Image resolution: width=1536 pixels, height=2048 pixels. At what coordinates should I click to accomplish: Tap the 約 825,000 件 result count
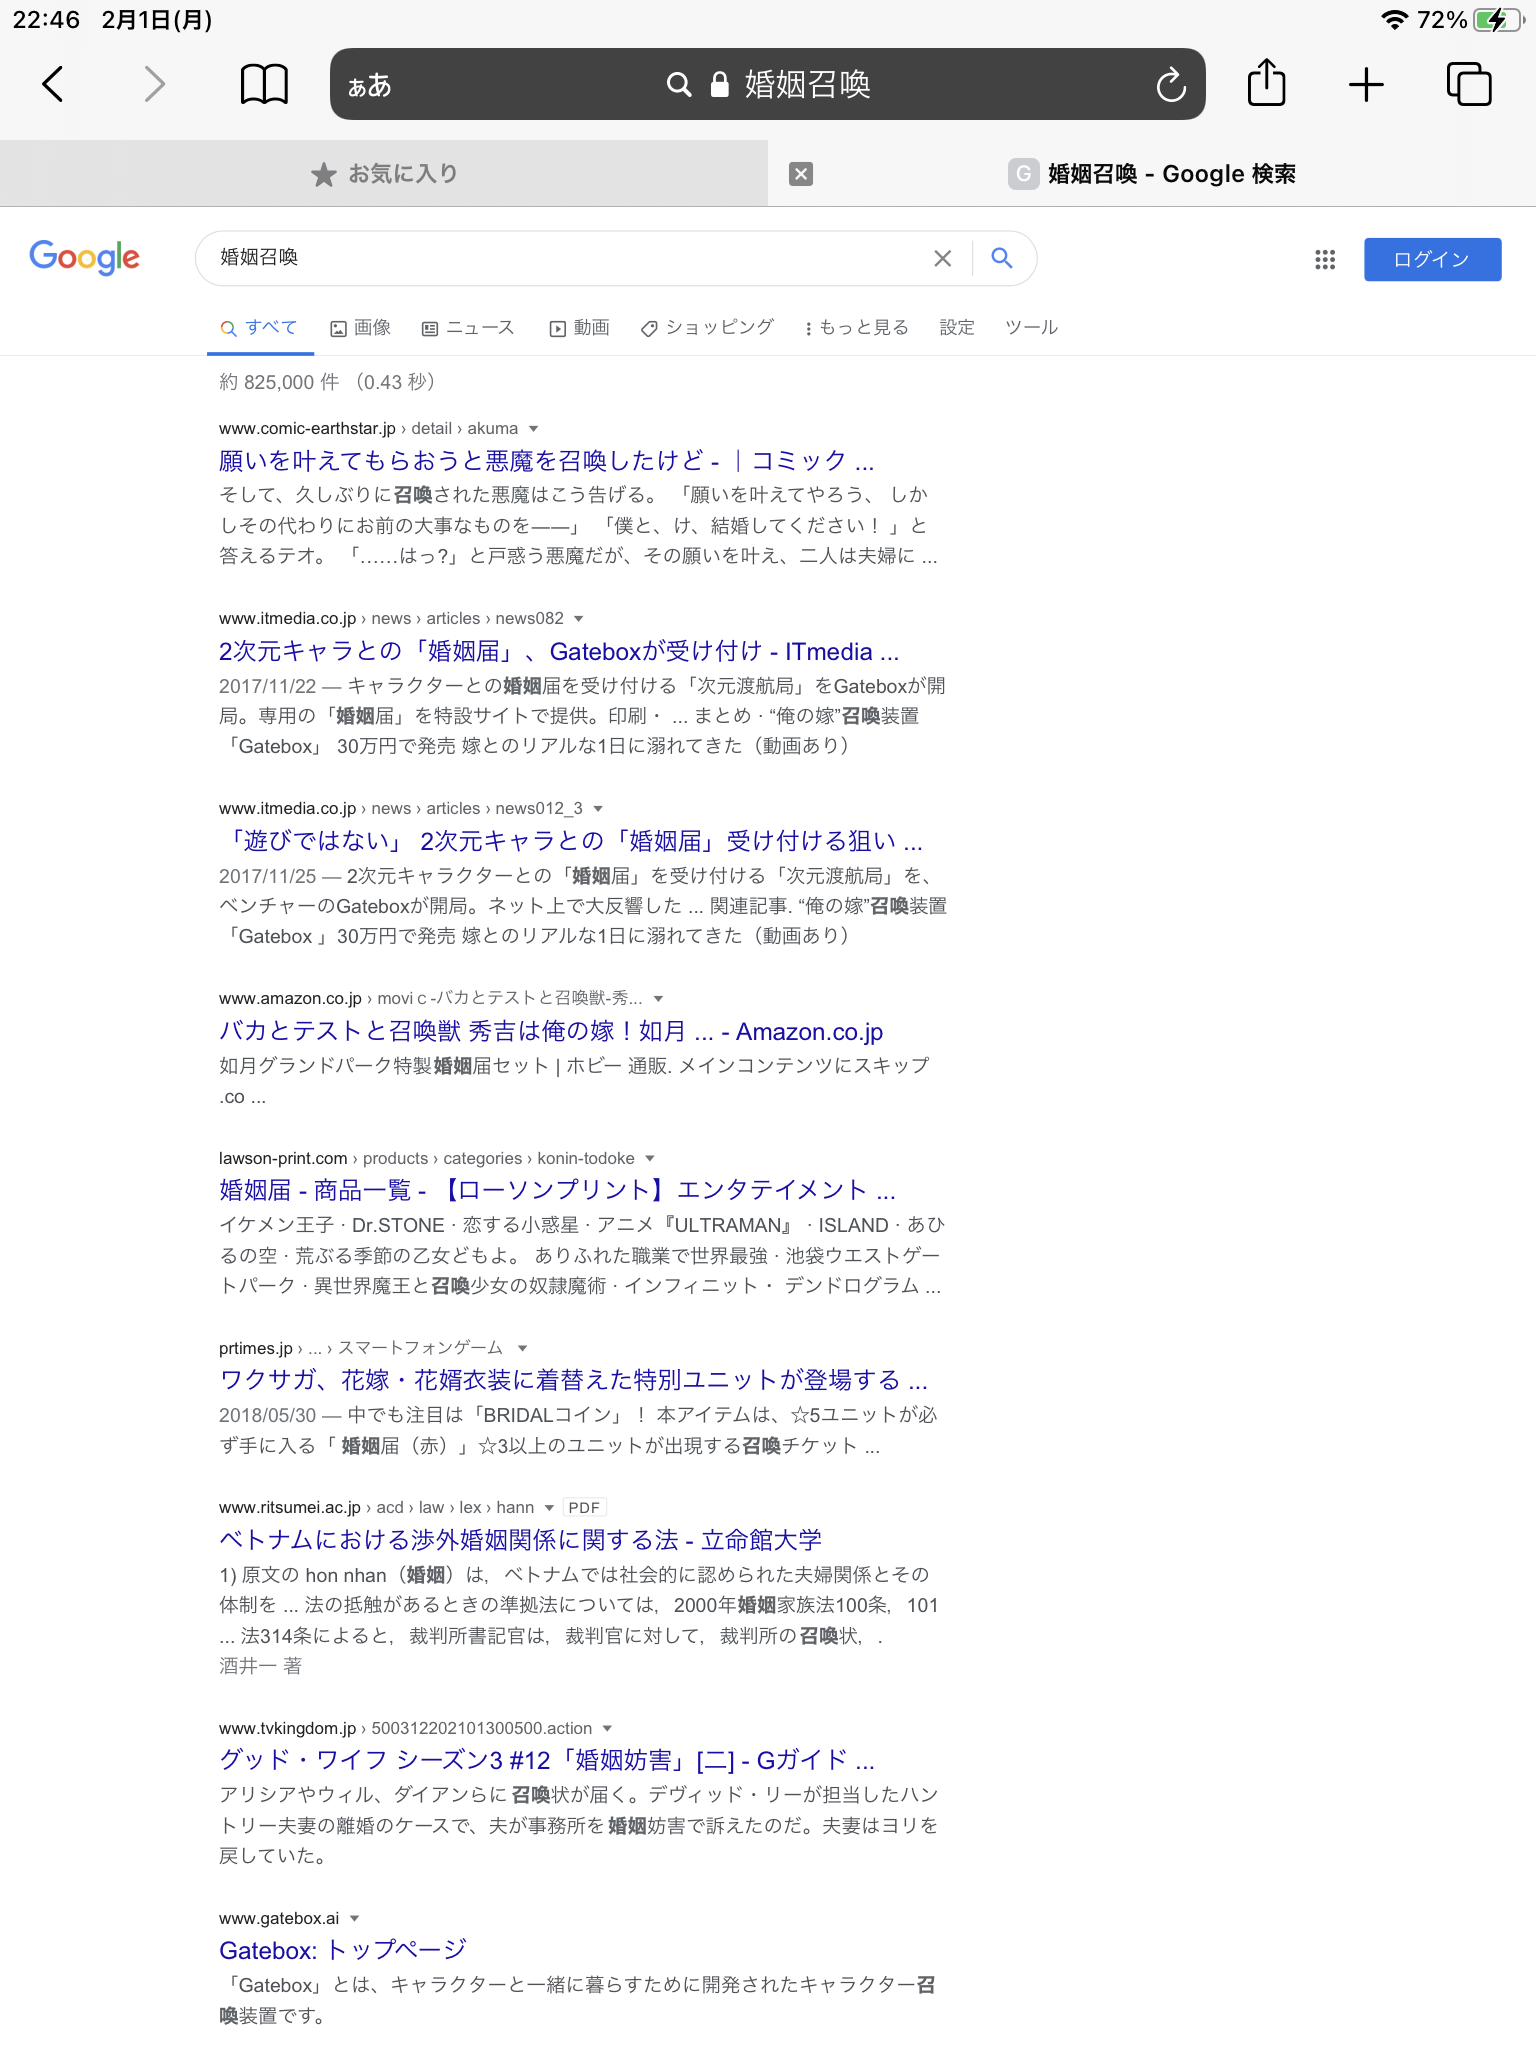[279, 382]
